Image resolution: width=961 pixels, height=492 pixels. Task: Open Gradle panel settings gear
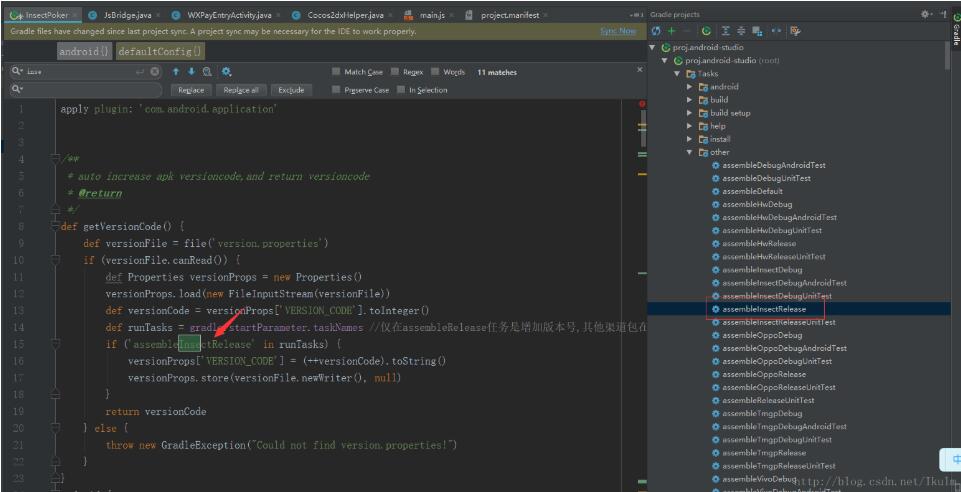point(925,14)
